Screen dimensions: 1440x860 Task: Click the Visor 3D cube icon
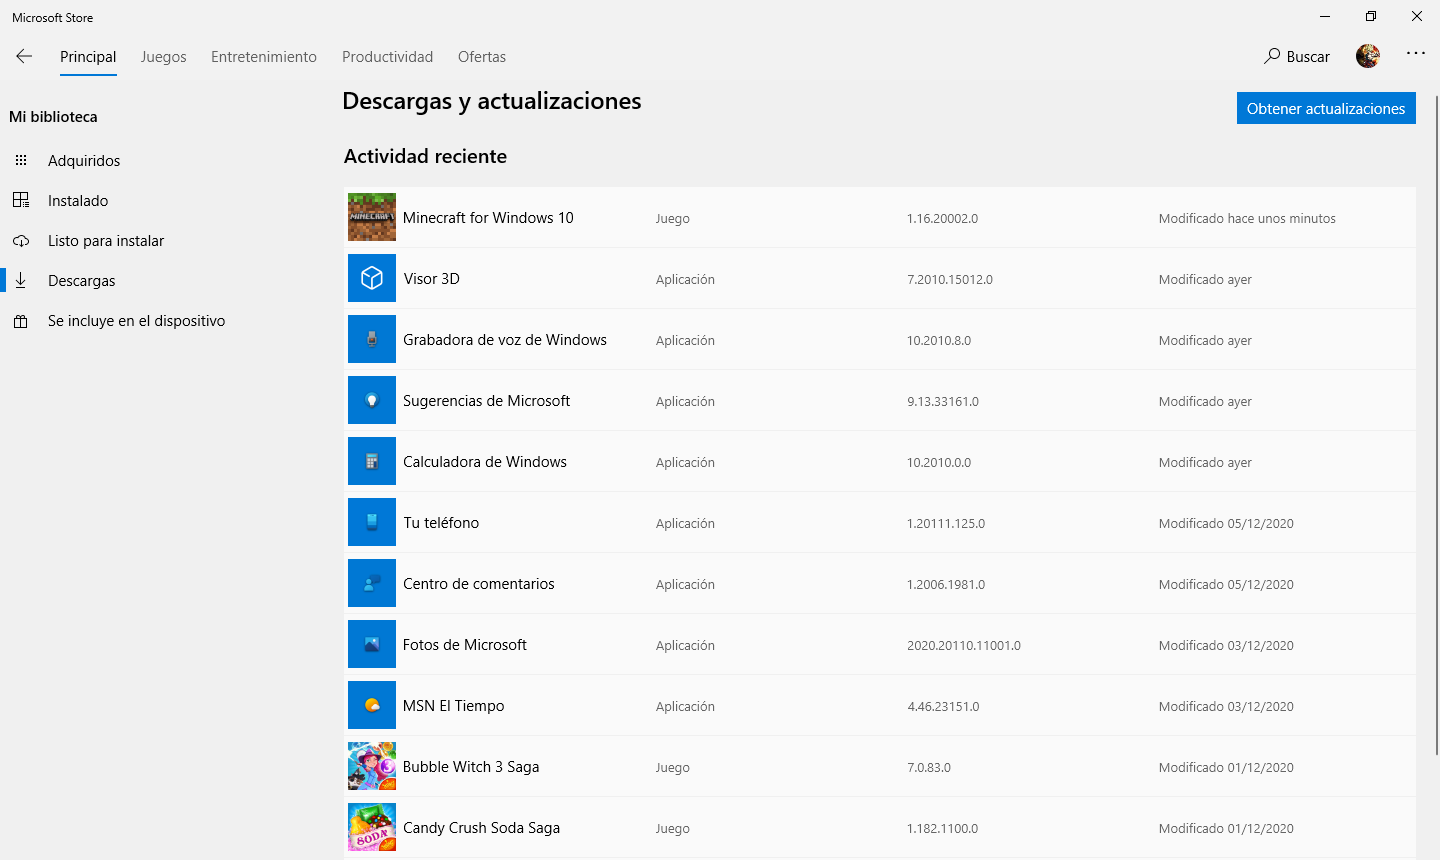[372, 279]
